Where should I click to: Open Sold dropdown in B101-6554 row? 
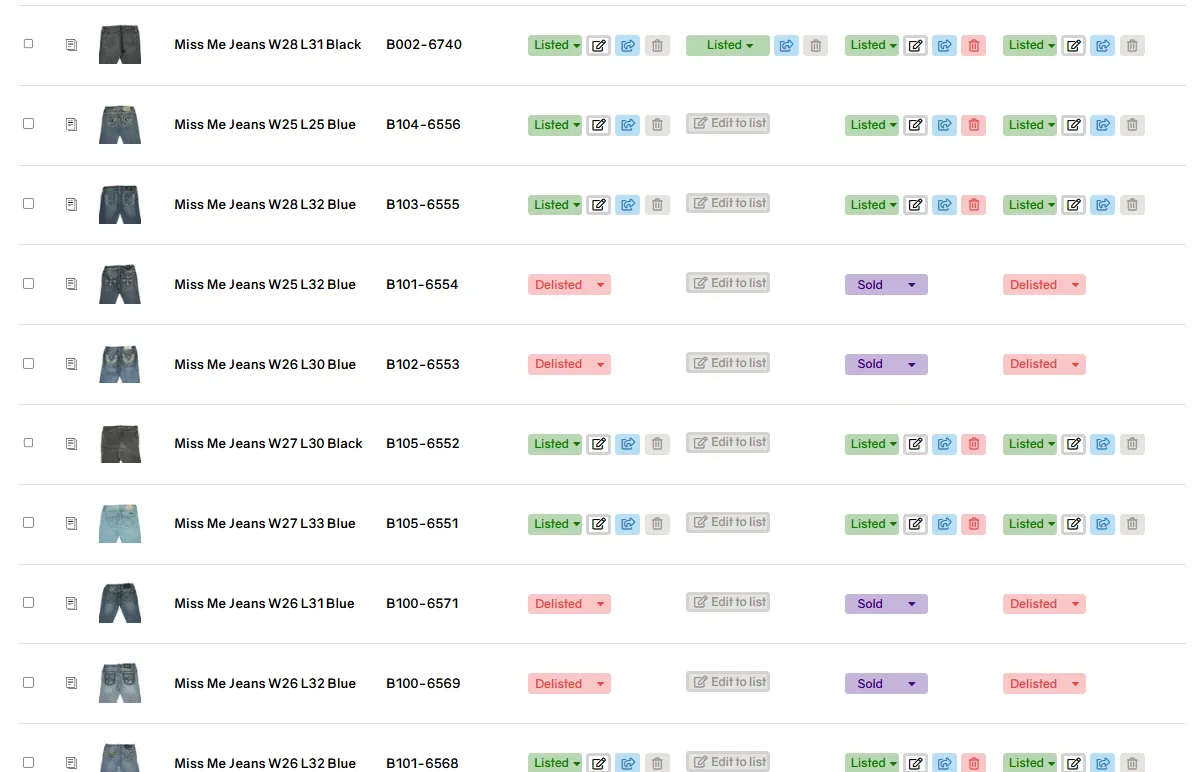886,285
